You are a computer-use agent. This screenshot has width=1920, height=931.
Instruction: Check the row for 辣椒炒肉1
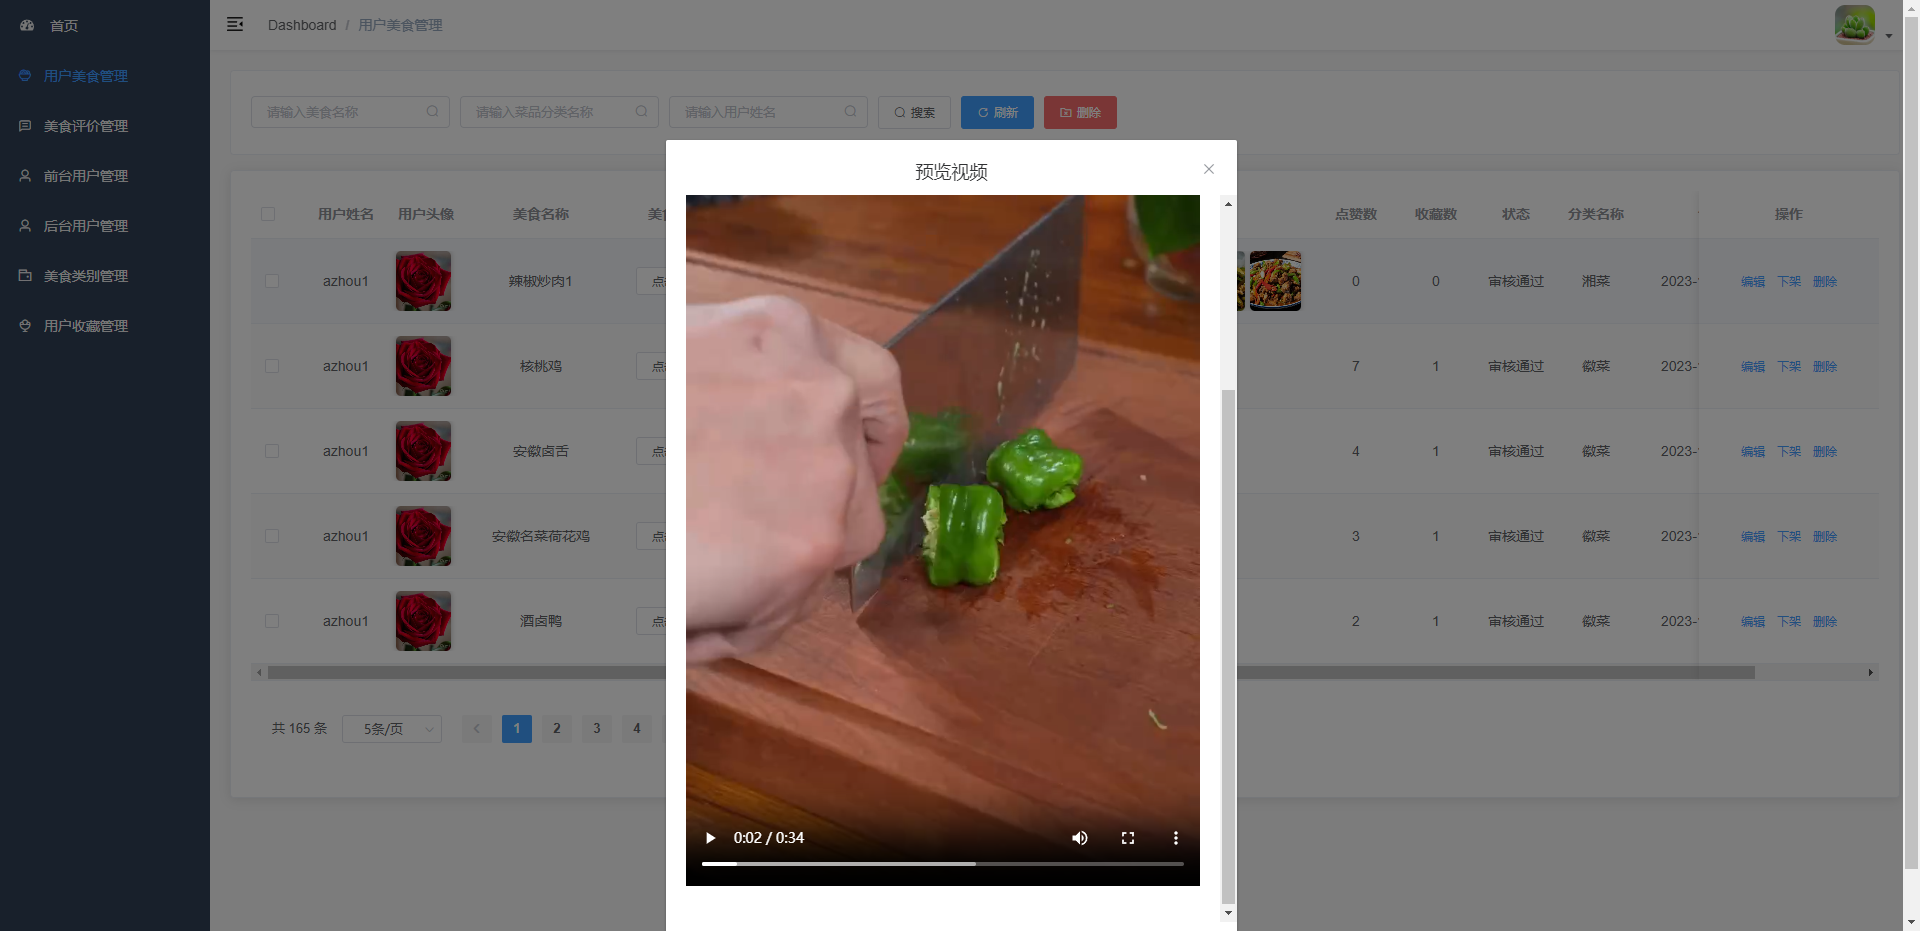click(x=272, y=281)
